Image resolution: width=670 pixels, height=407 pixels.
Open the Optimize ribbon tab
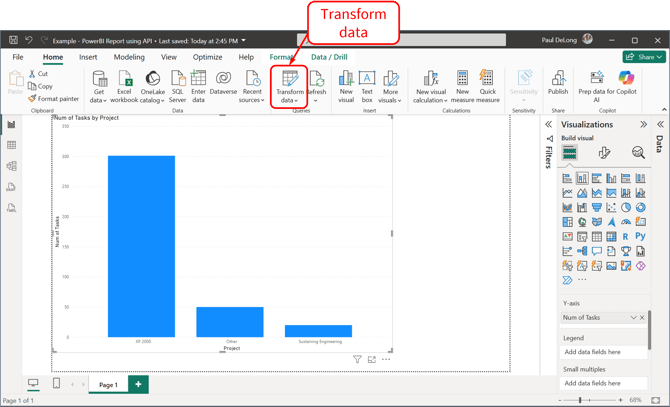(207, 57)
